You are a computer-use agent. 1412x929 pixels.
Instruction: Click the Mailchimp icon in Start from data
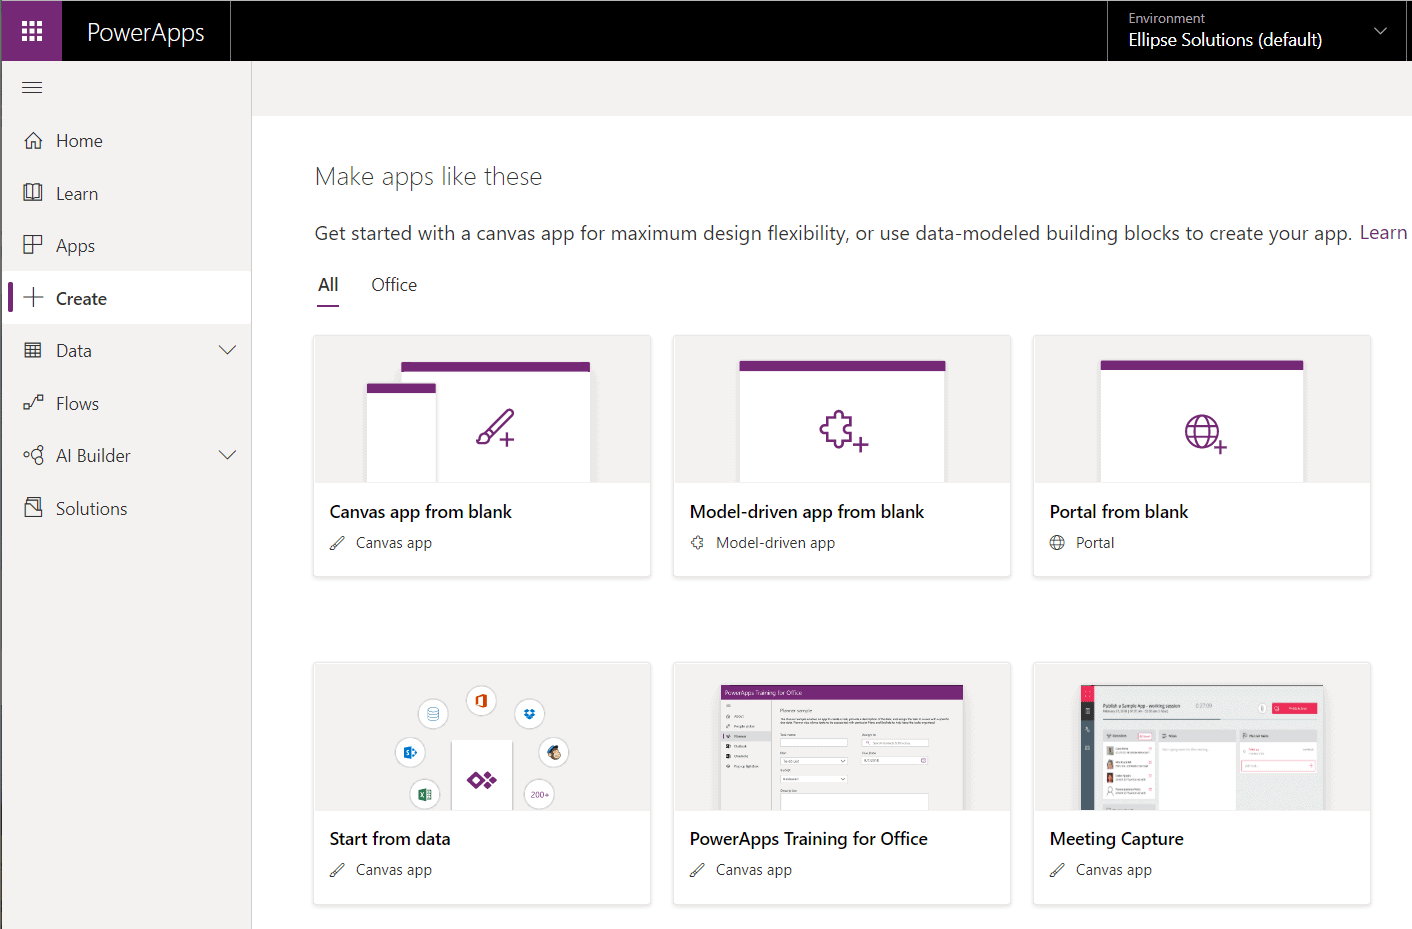coord(553,752)
